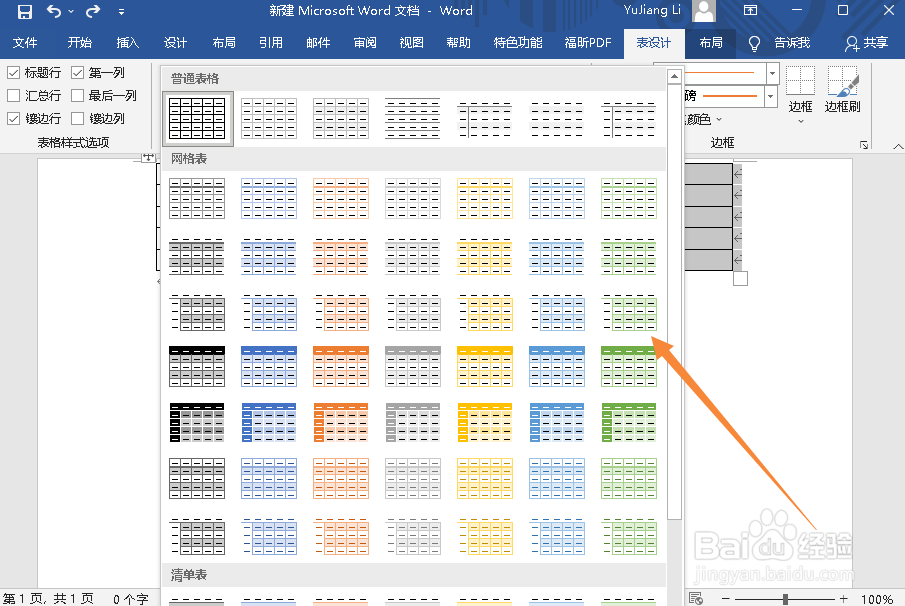Switch to the 插入 tab

coord(128,43)
